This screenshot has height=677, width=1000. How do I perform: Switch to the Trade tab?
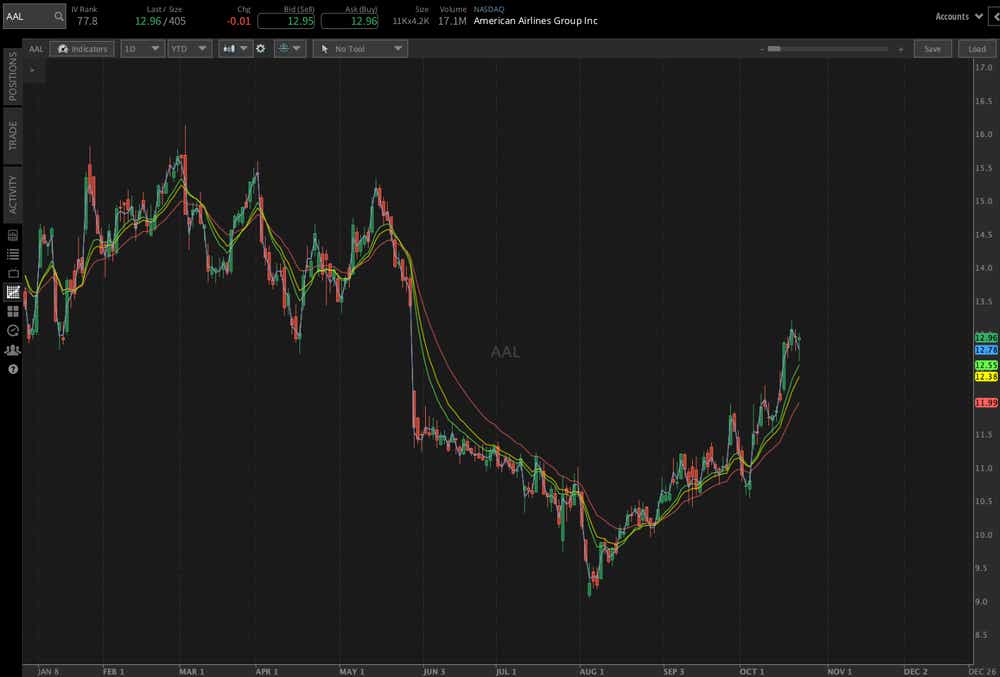pos(12,136)
